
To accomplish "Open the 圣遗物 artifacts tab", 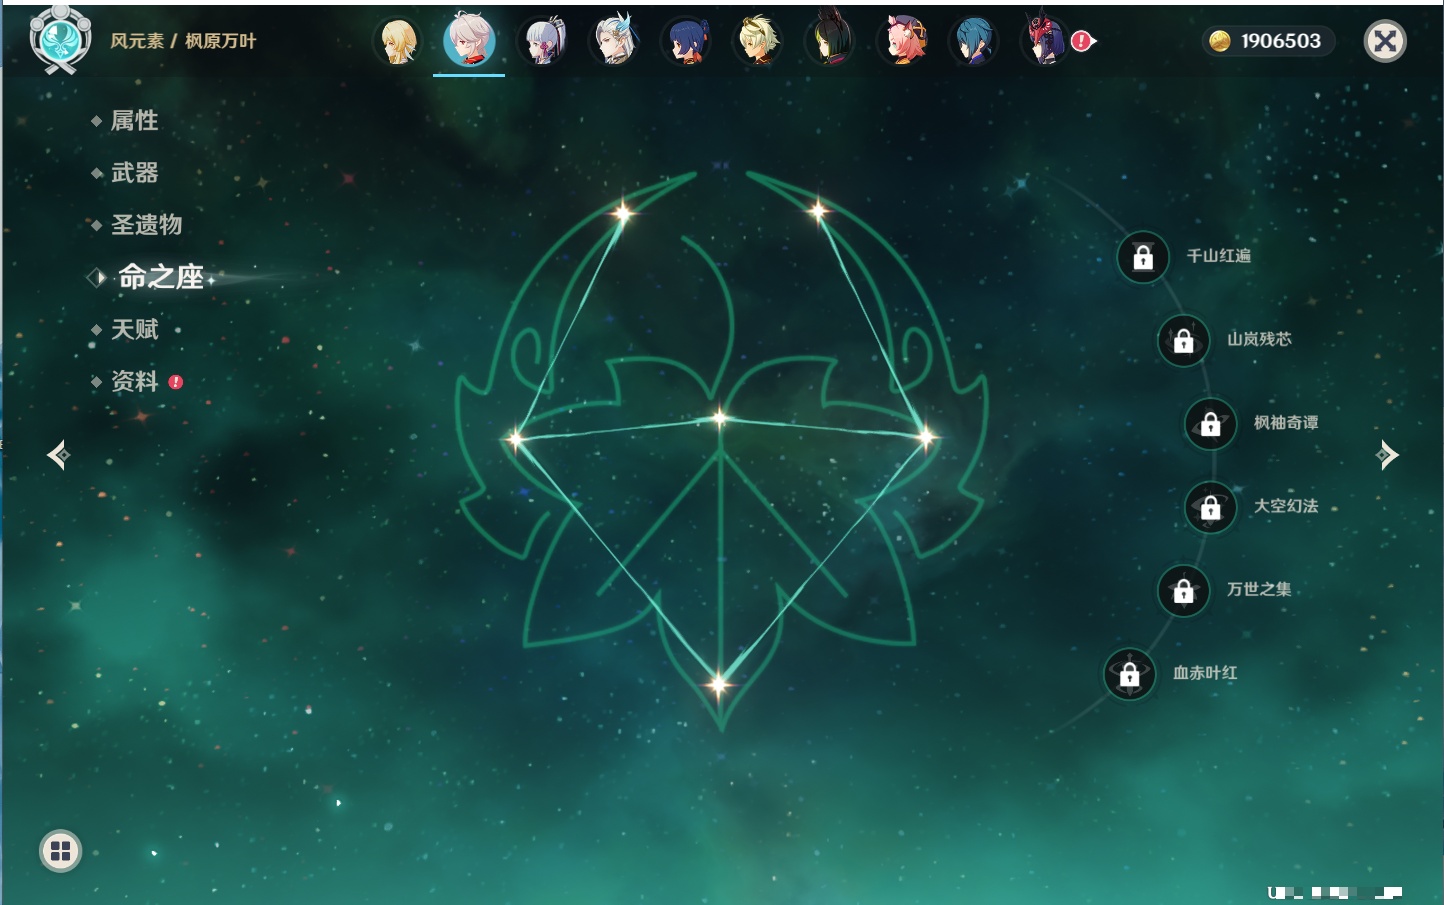I will point(146,225).
